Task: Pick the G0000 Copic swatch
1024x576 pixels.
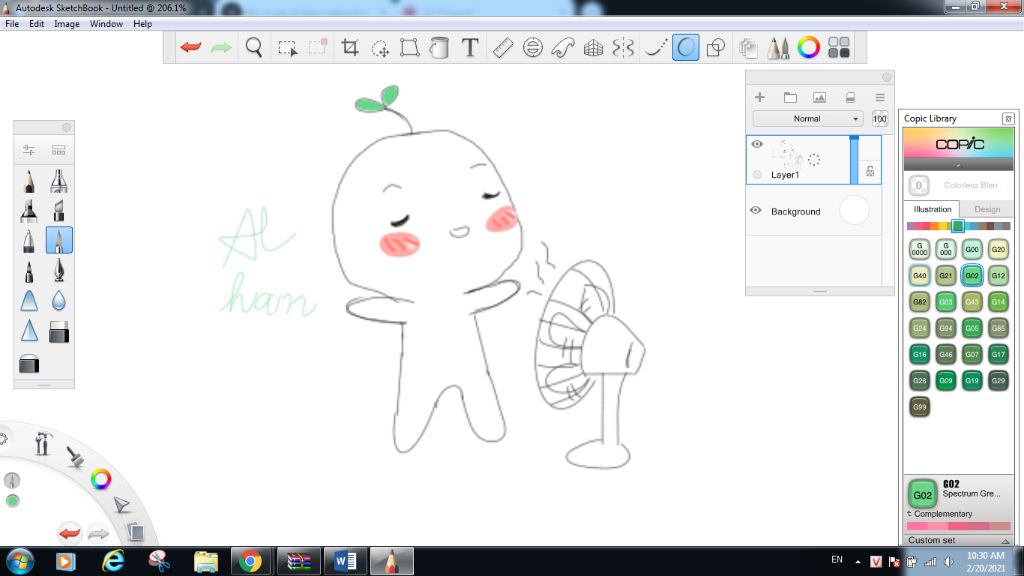Action: (x=920, y=249)
